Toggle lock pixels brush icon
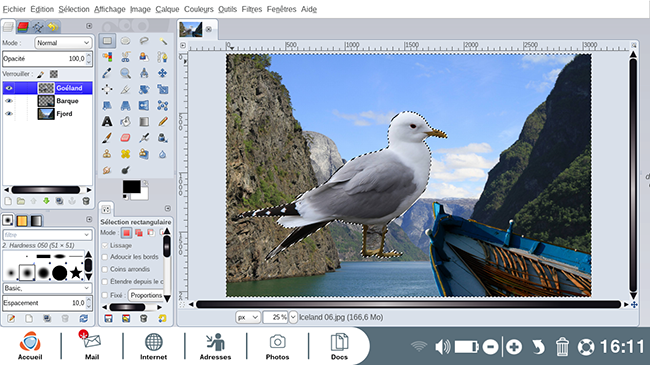The height and width of the screenshot is (365, 650). [x=41, y=74]
